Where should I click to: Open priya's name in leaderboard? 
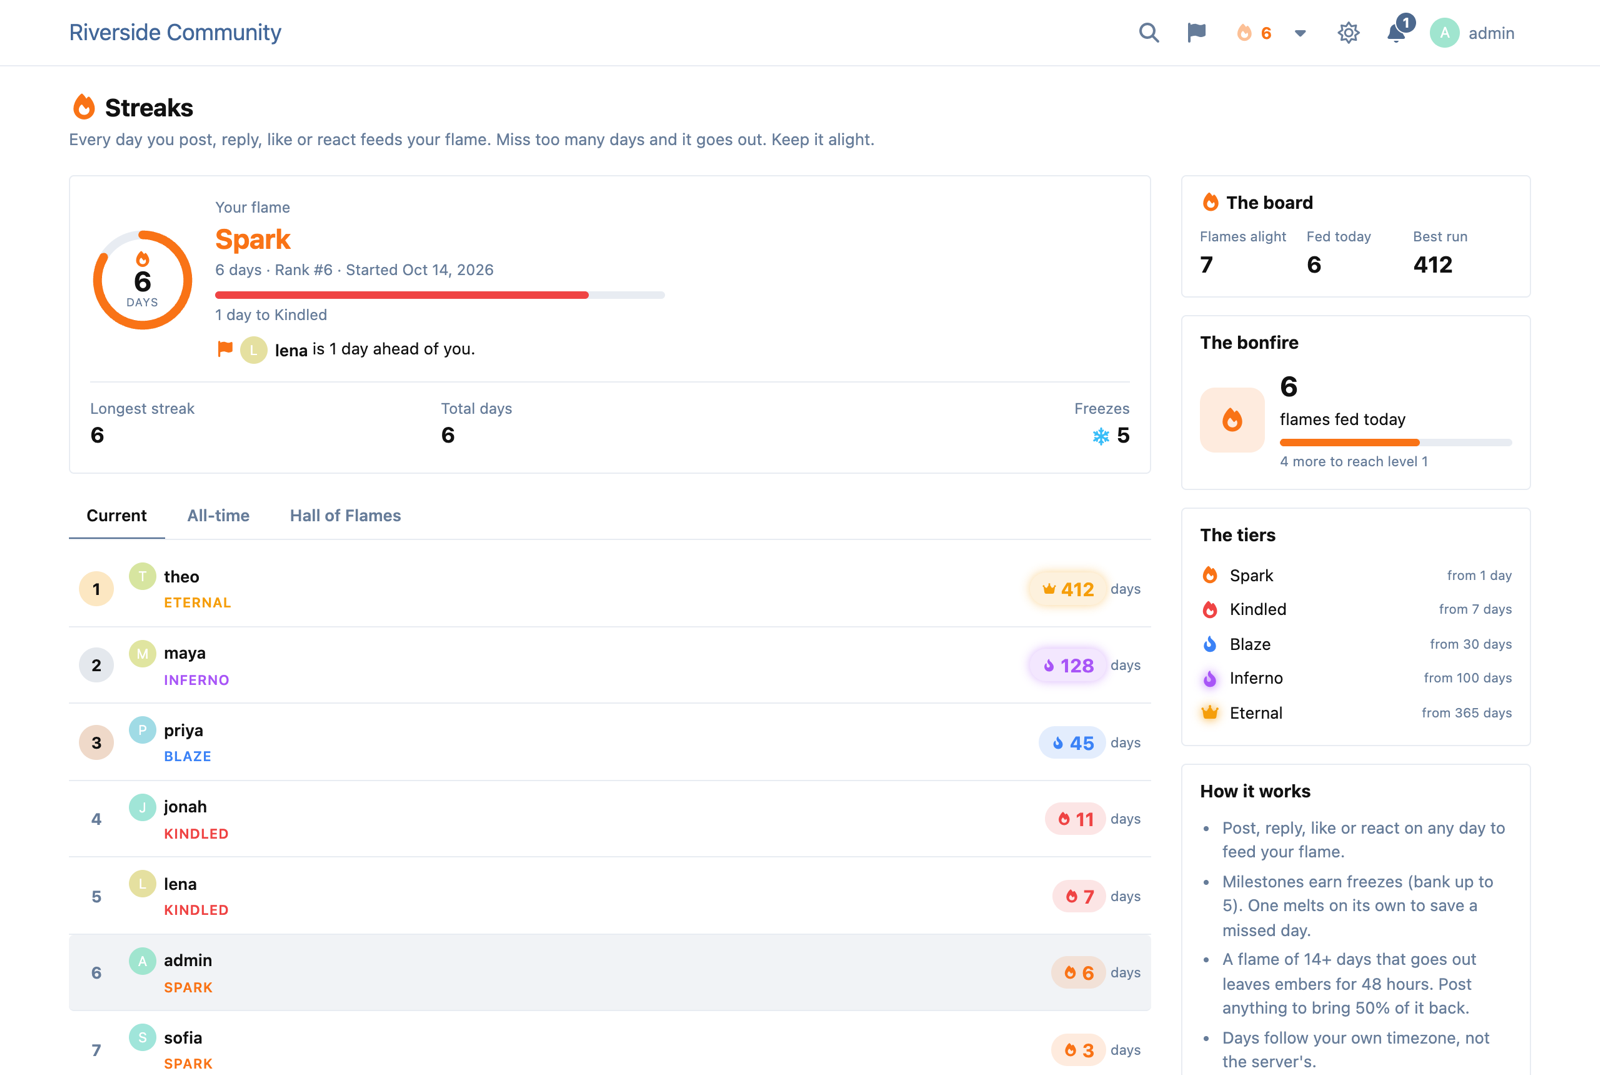pyautogui.click(x=183, y=731)
